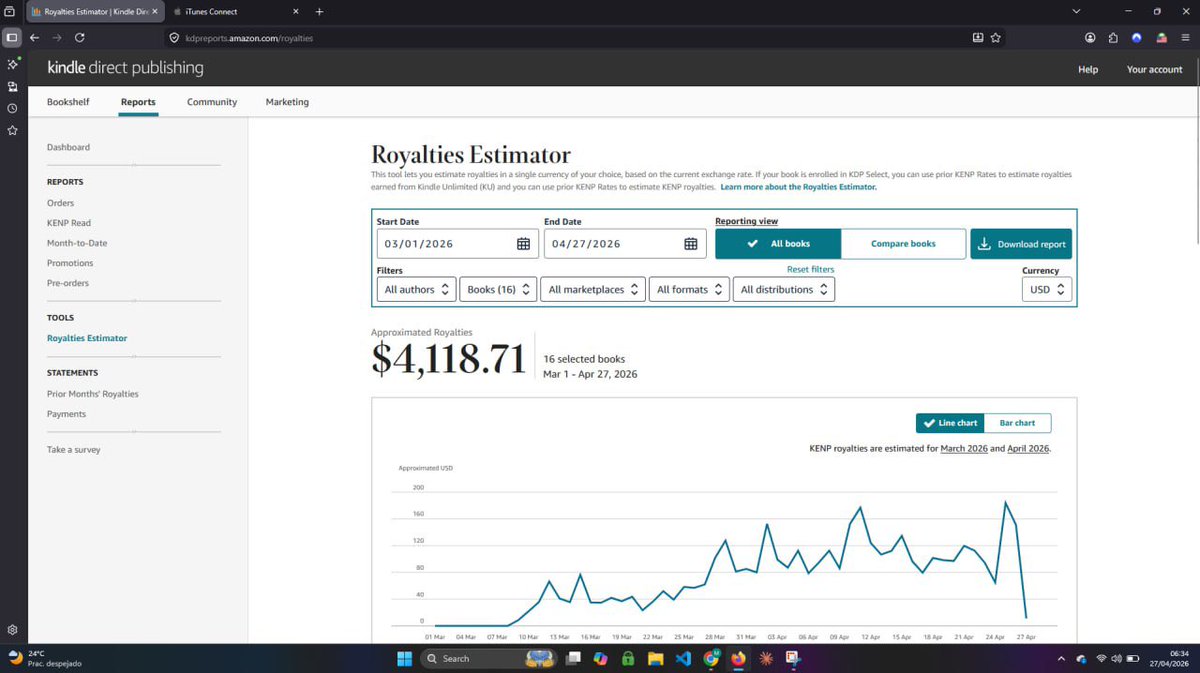The image size is (1200, 673).
Task: Click the April 2026 KENP link
Action: pos(1028,449)
